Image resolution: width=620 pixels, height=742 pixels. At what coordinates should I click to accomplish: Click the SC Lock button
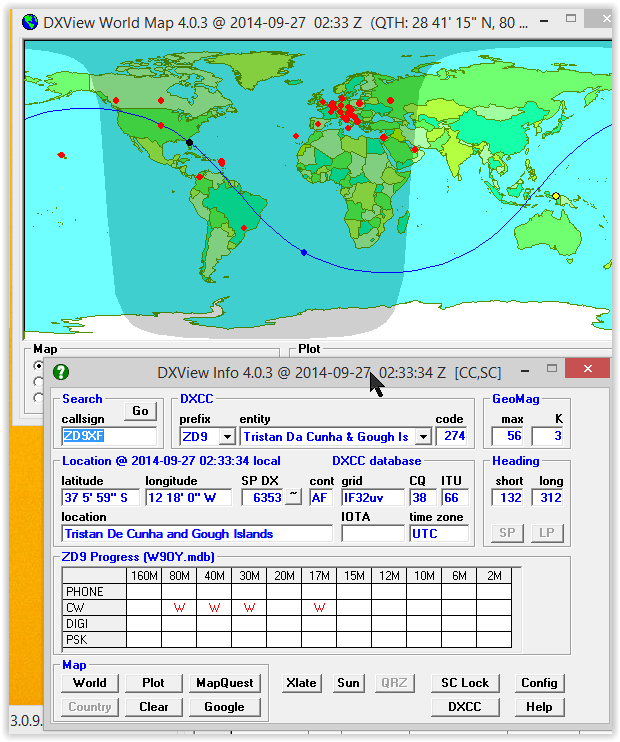(465, 683)
